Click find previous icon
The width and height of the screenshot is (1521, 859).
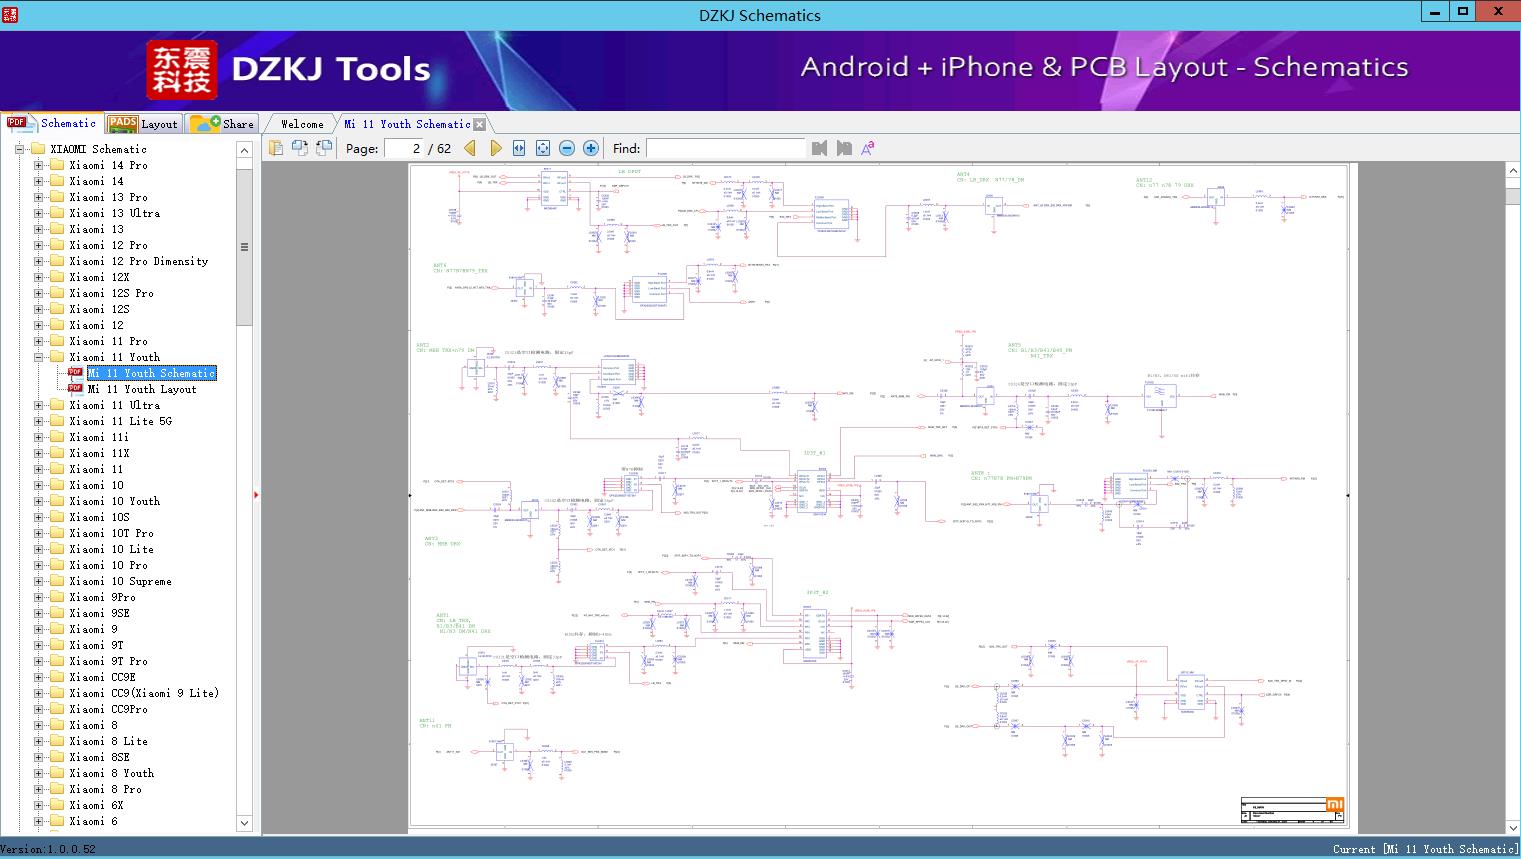click(x=820, y=148)
